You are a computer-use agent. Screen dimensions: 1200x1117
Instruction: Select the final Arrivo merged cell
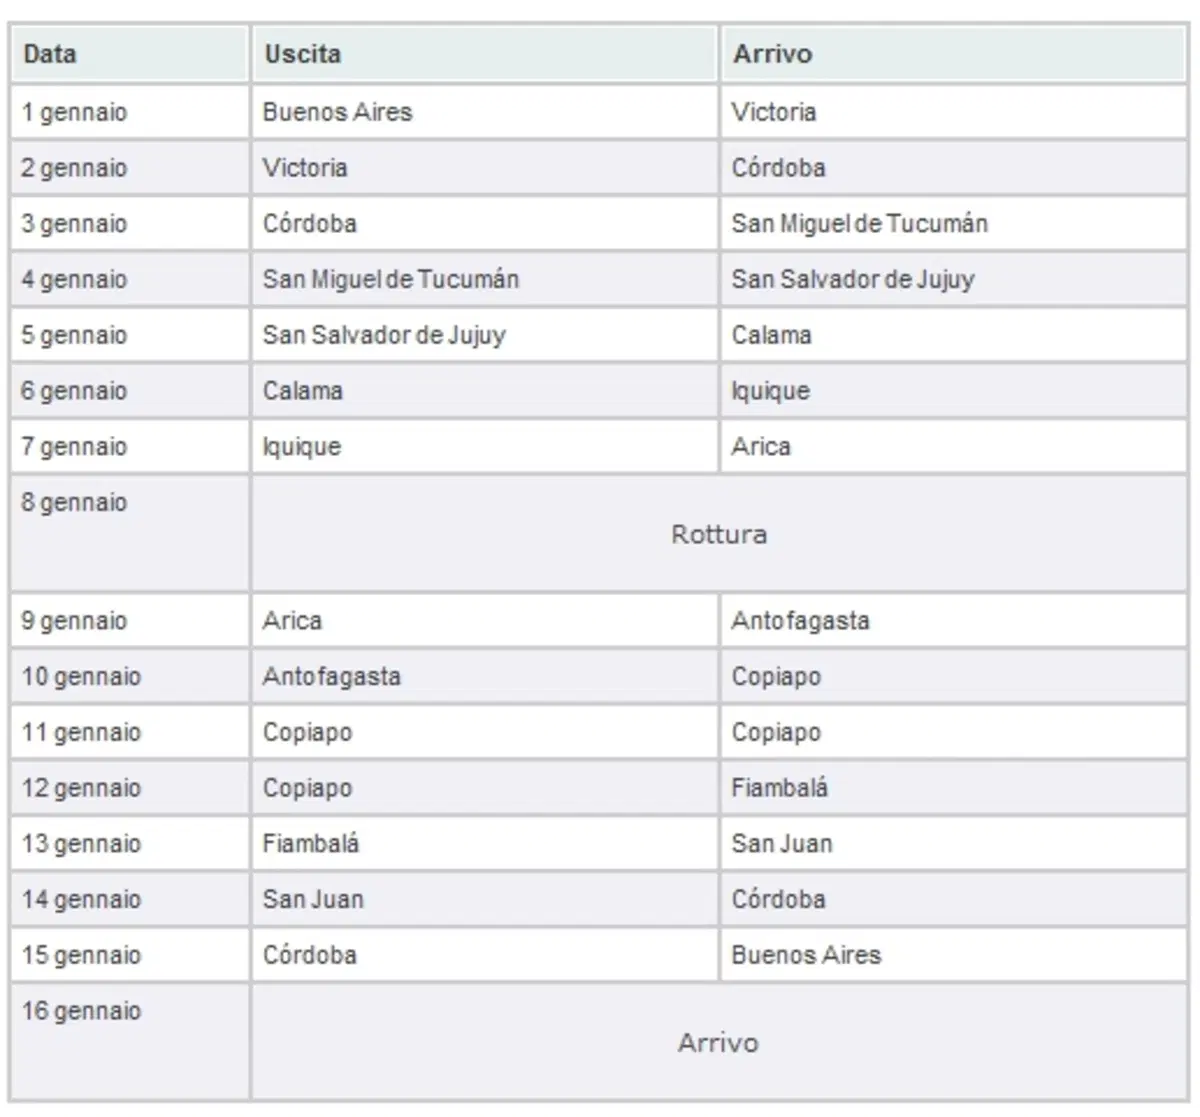719,1042
